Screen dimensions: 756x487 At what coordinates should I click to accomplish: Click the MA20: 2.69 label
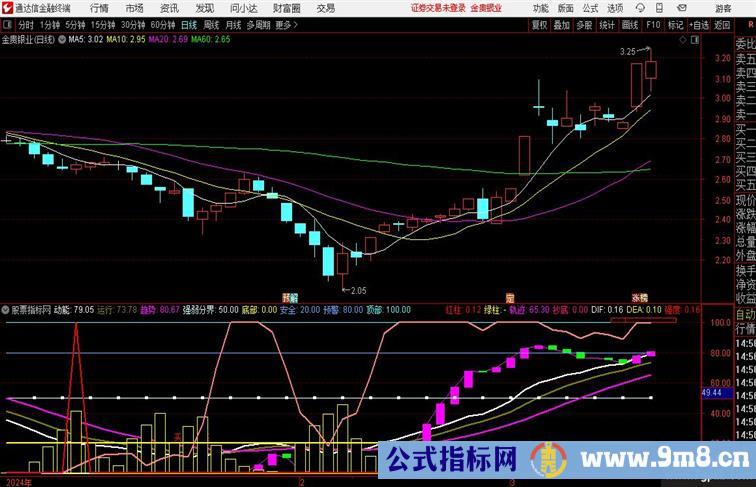tap(168, 40)
